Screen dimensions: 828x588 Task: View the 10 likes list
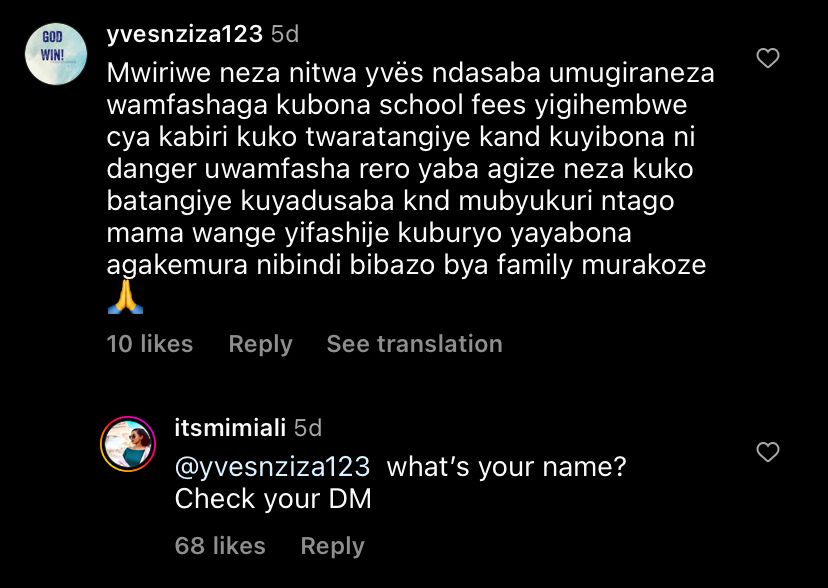[150, 344]
